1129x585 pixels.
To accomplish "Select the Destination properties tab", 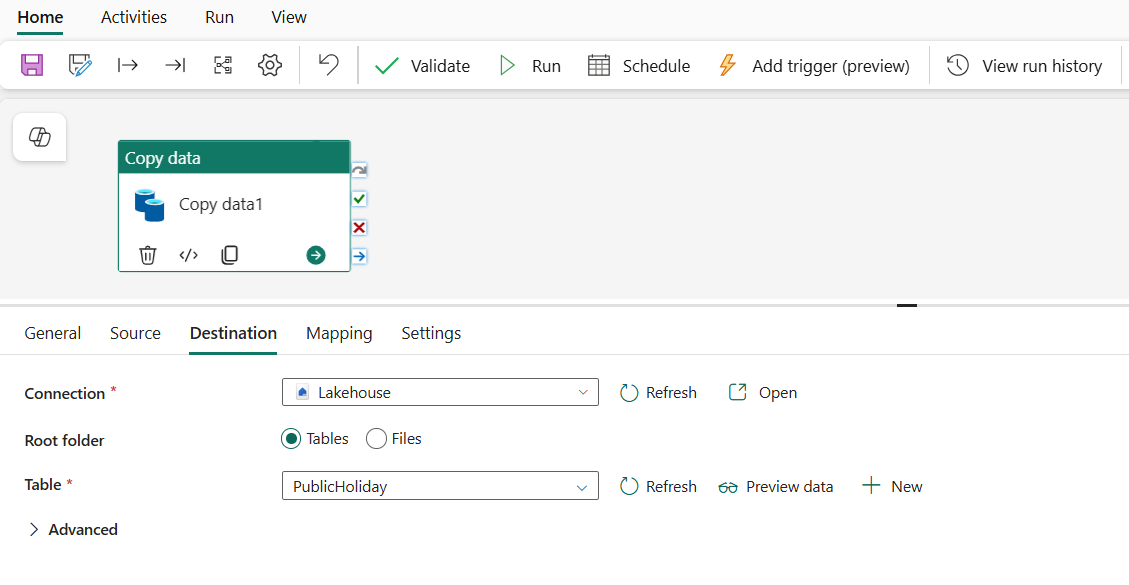I will (233, 333).
